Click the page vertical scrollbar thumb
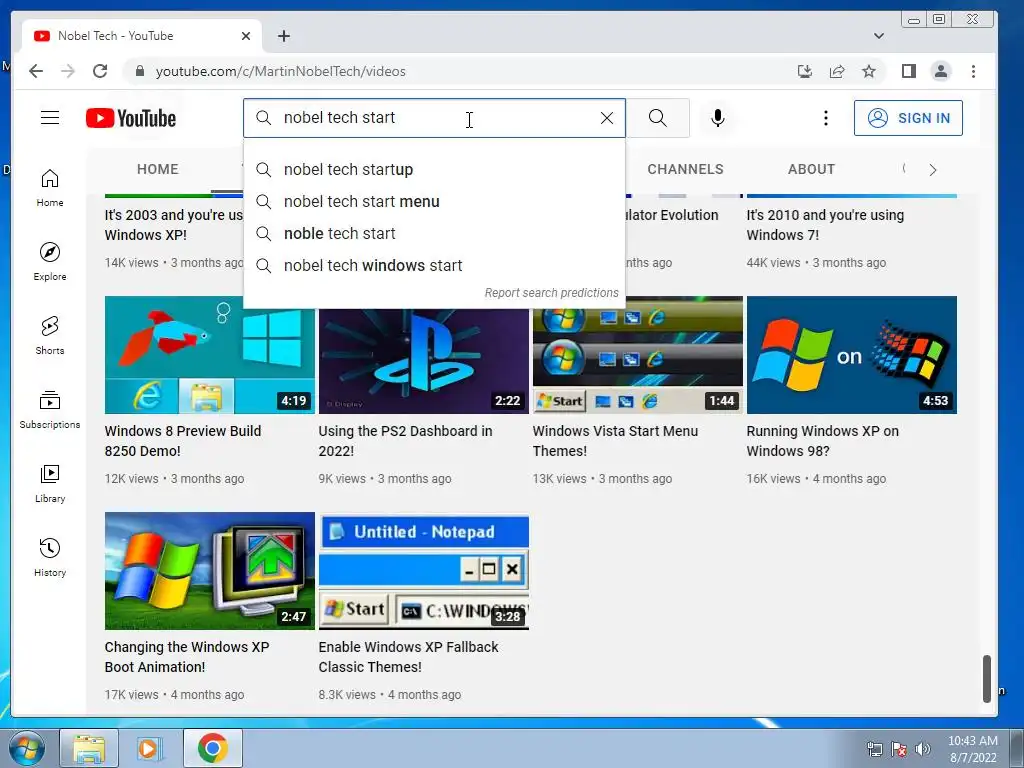 click(987, 679)
